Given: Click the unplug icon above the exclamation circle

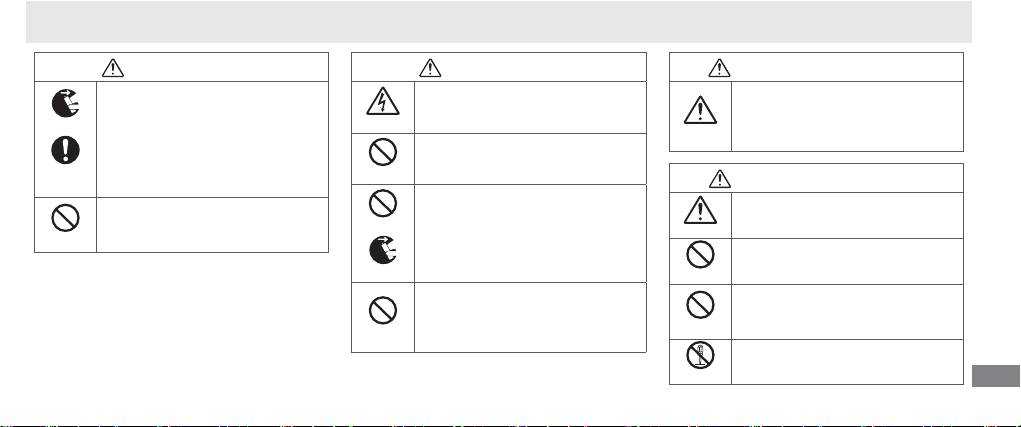Looking at the screenshot, I should (66, 102).
